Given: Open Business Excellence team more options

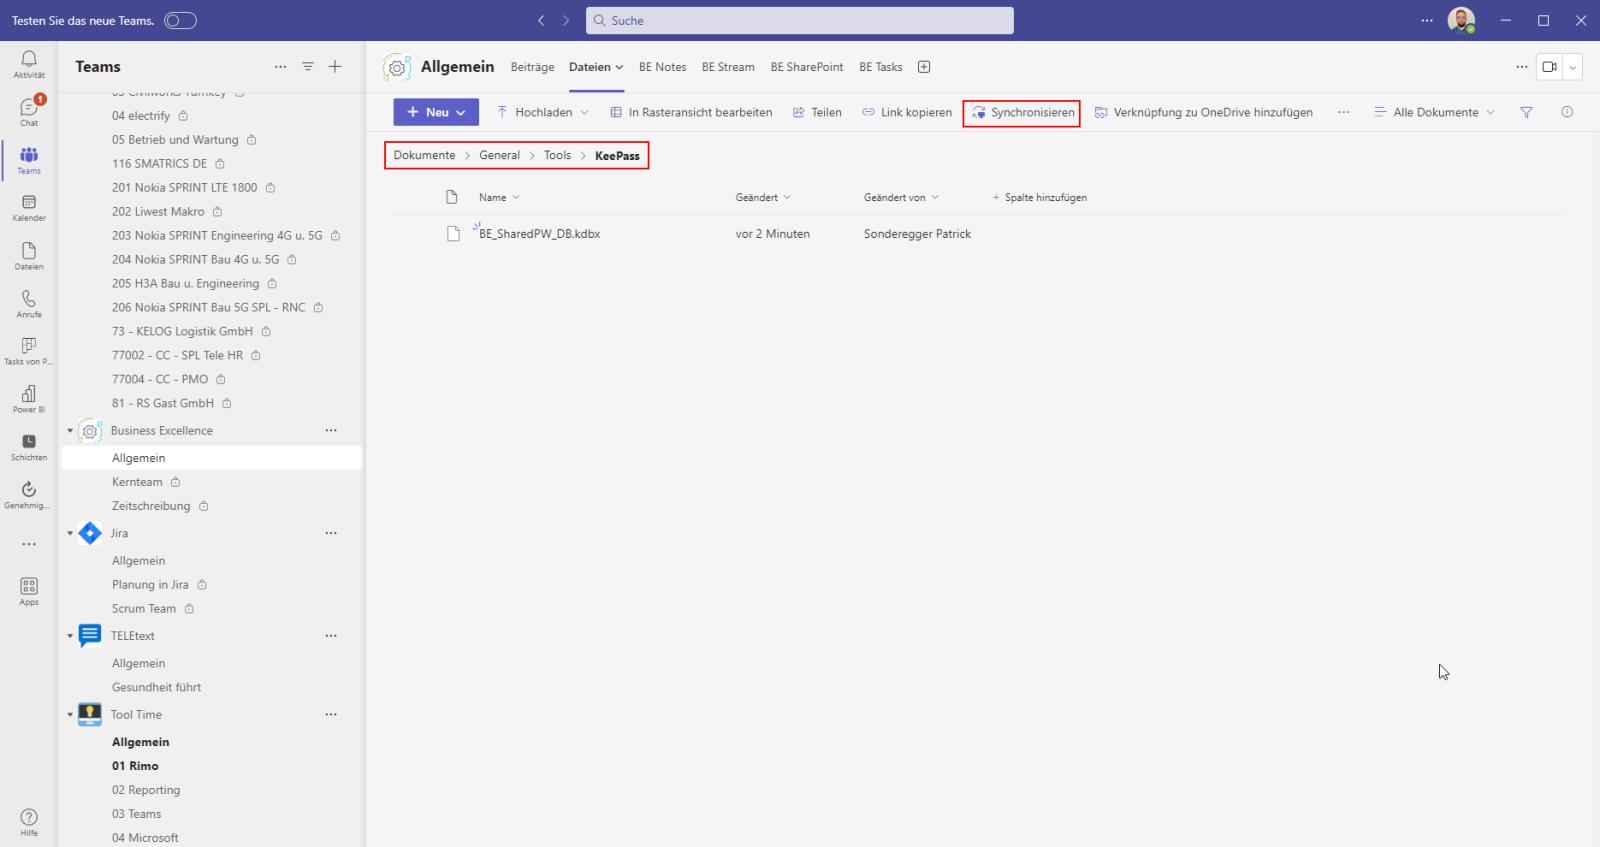Looking at the screenshot, I should [x=331, y=431].
